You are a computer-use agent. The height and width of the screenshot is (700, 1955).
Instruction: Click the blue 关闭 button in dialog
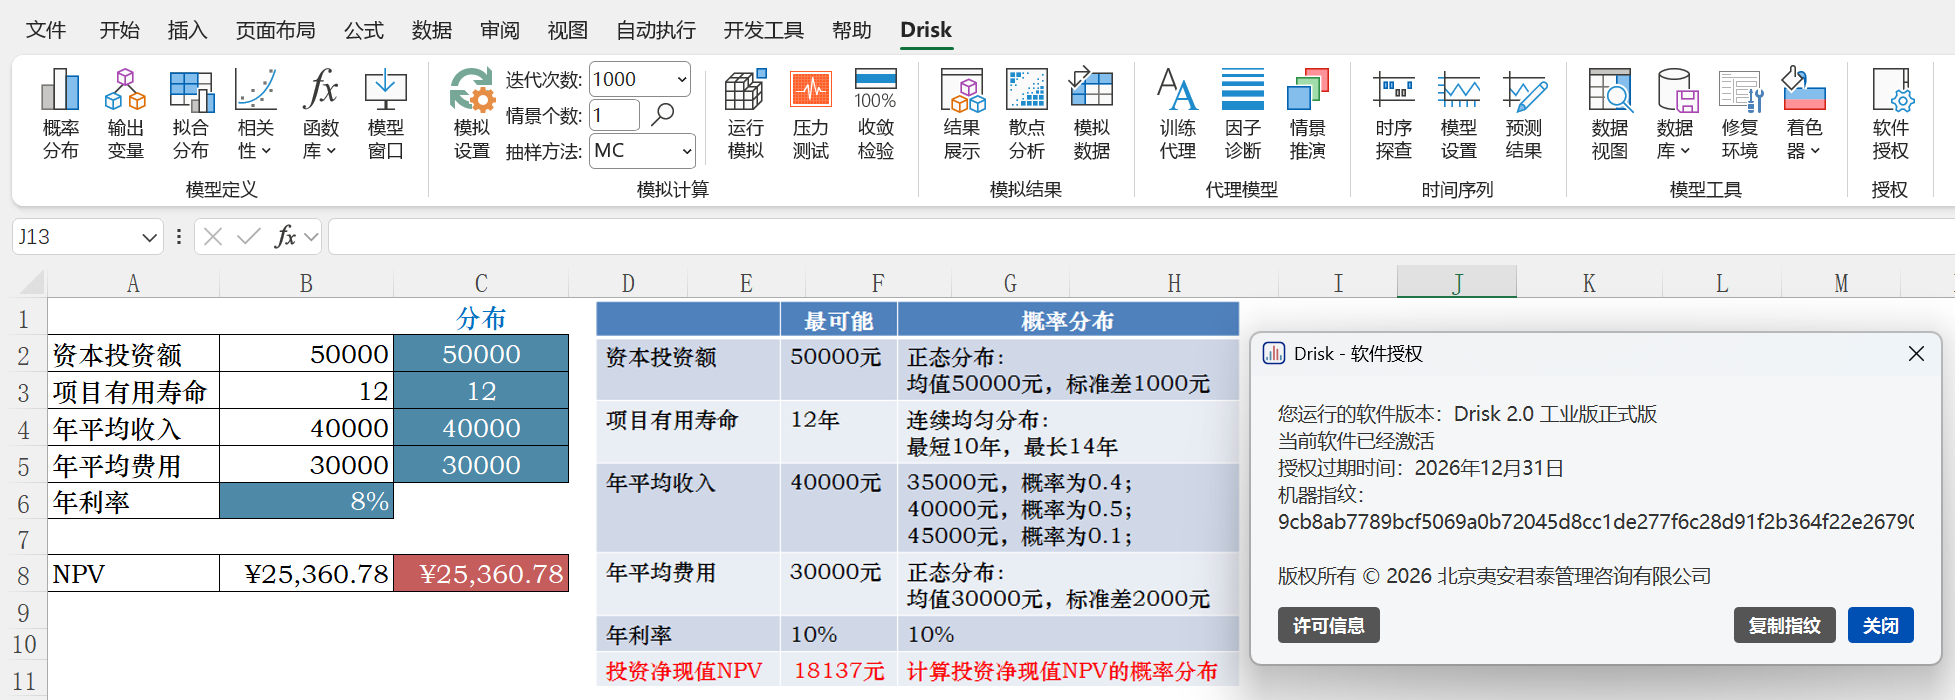point(1881,625)
